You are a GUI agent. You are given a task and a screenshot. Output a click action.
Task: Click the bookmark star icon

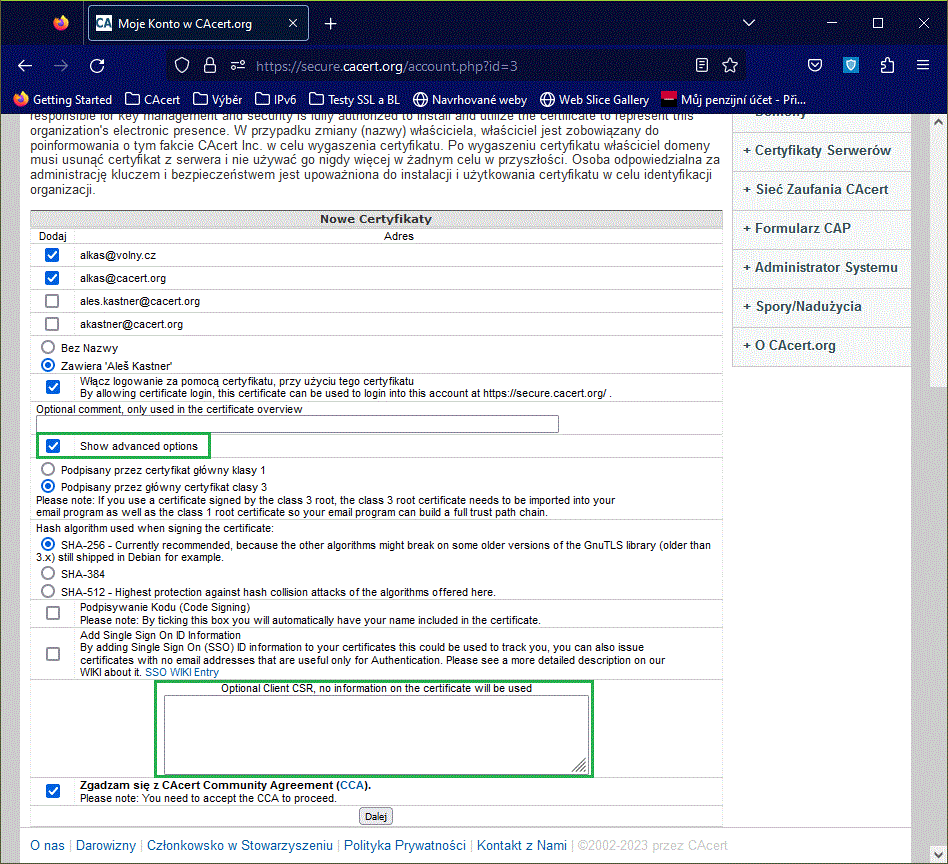click(x=730, y=66)
